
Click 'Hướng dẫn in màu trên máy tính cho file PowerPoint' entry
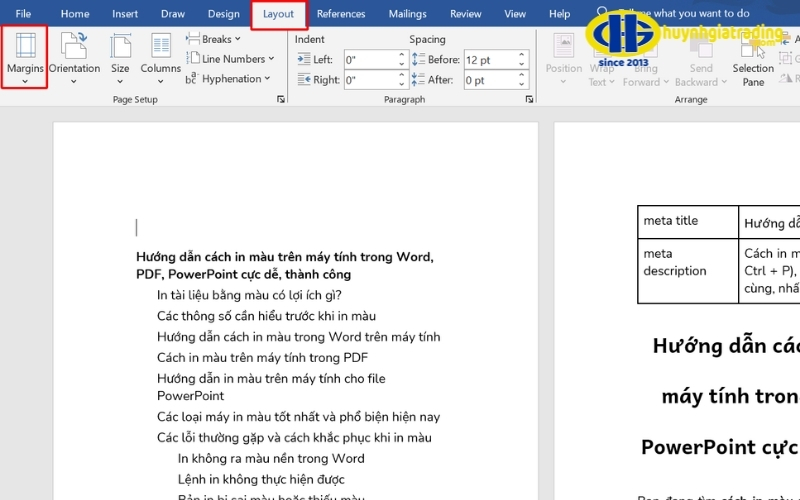point(271,387)
